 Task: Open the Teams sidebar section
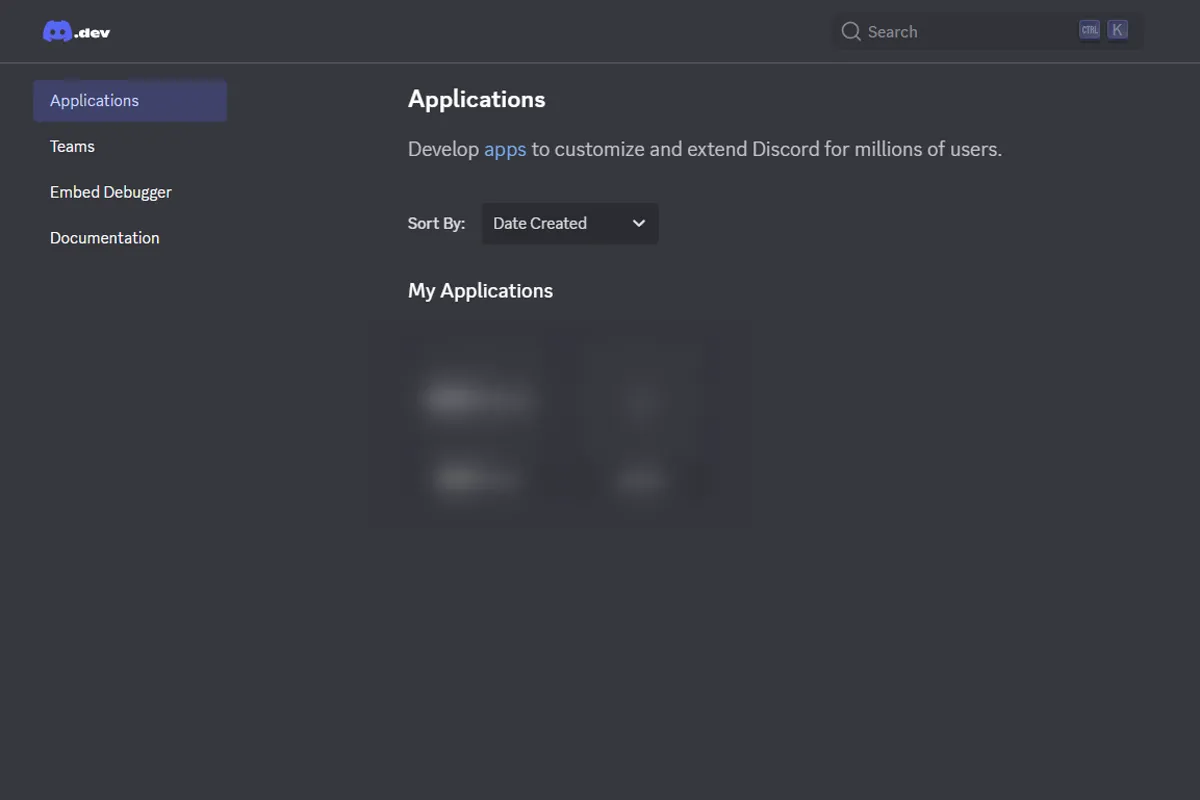(73, 146)
